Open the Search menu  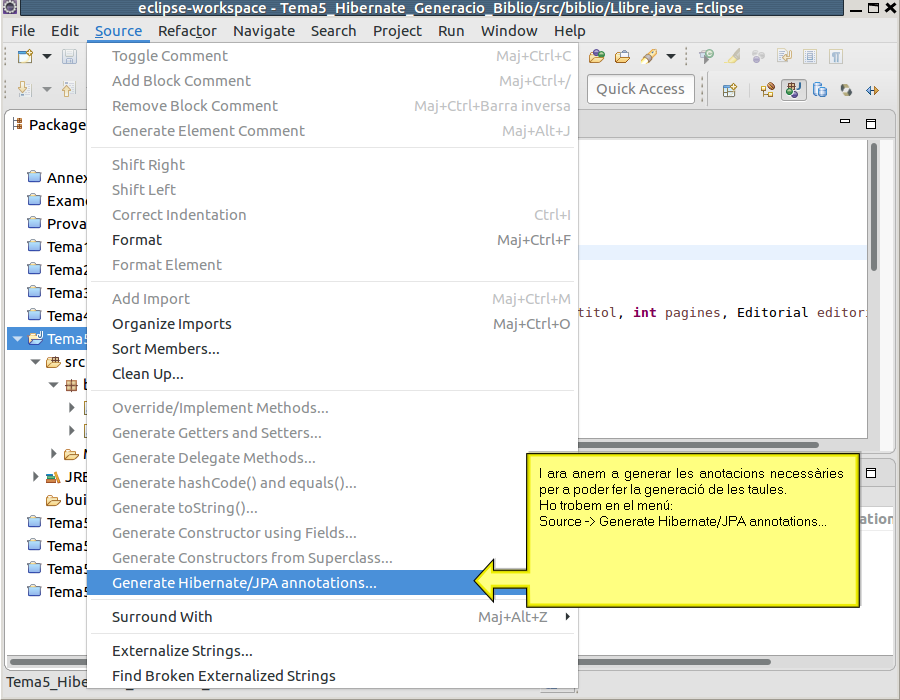pyautogui.click(x=333, y=31)
